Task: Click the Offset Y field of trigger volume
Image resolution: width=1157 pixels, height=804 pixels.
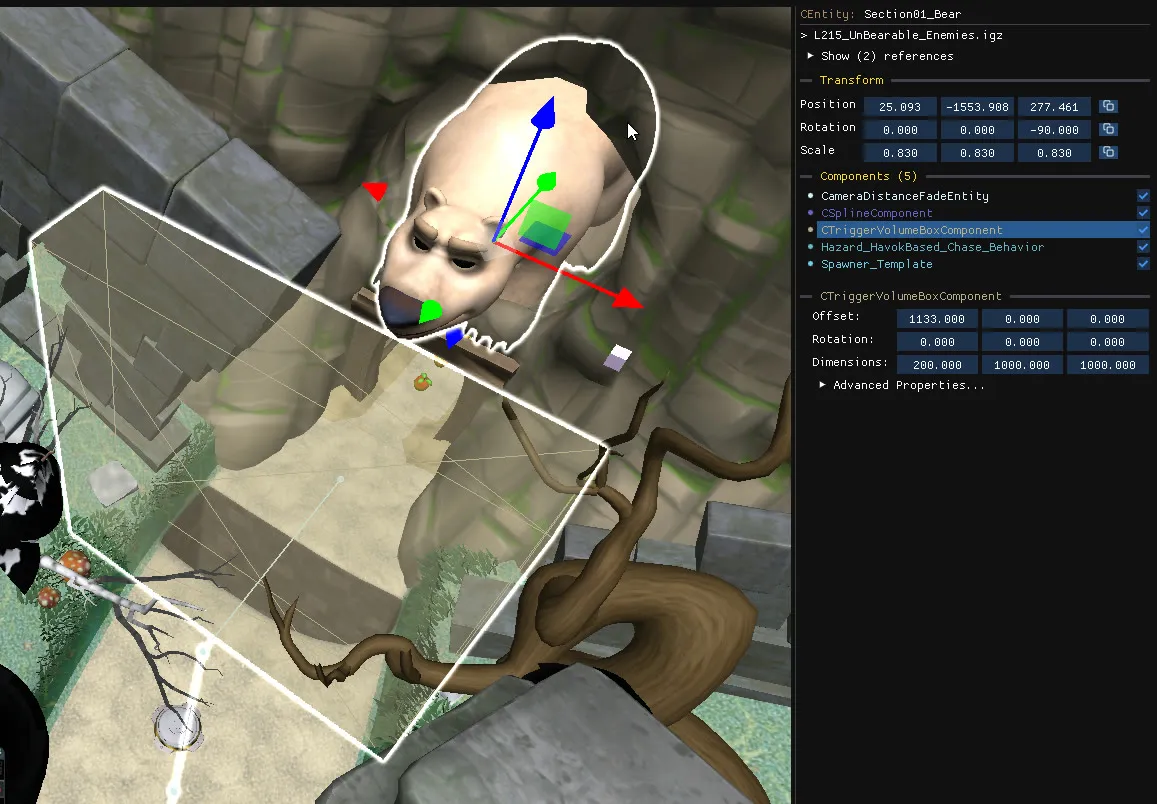Action: coord(1022,319)
